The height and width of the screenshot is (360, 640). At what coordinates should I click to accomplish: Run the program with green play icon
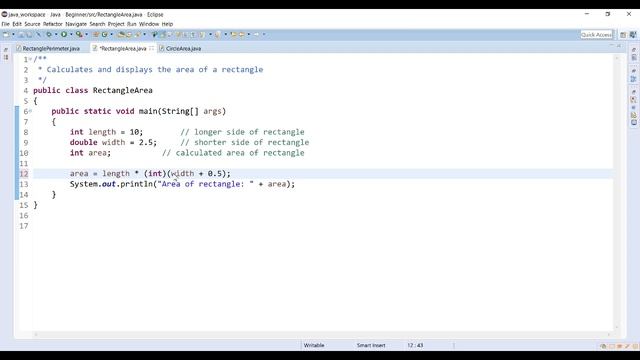point(64,35)
